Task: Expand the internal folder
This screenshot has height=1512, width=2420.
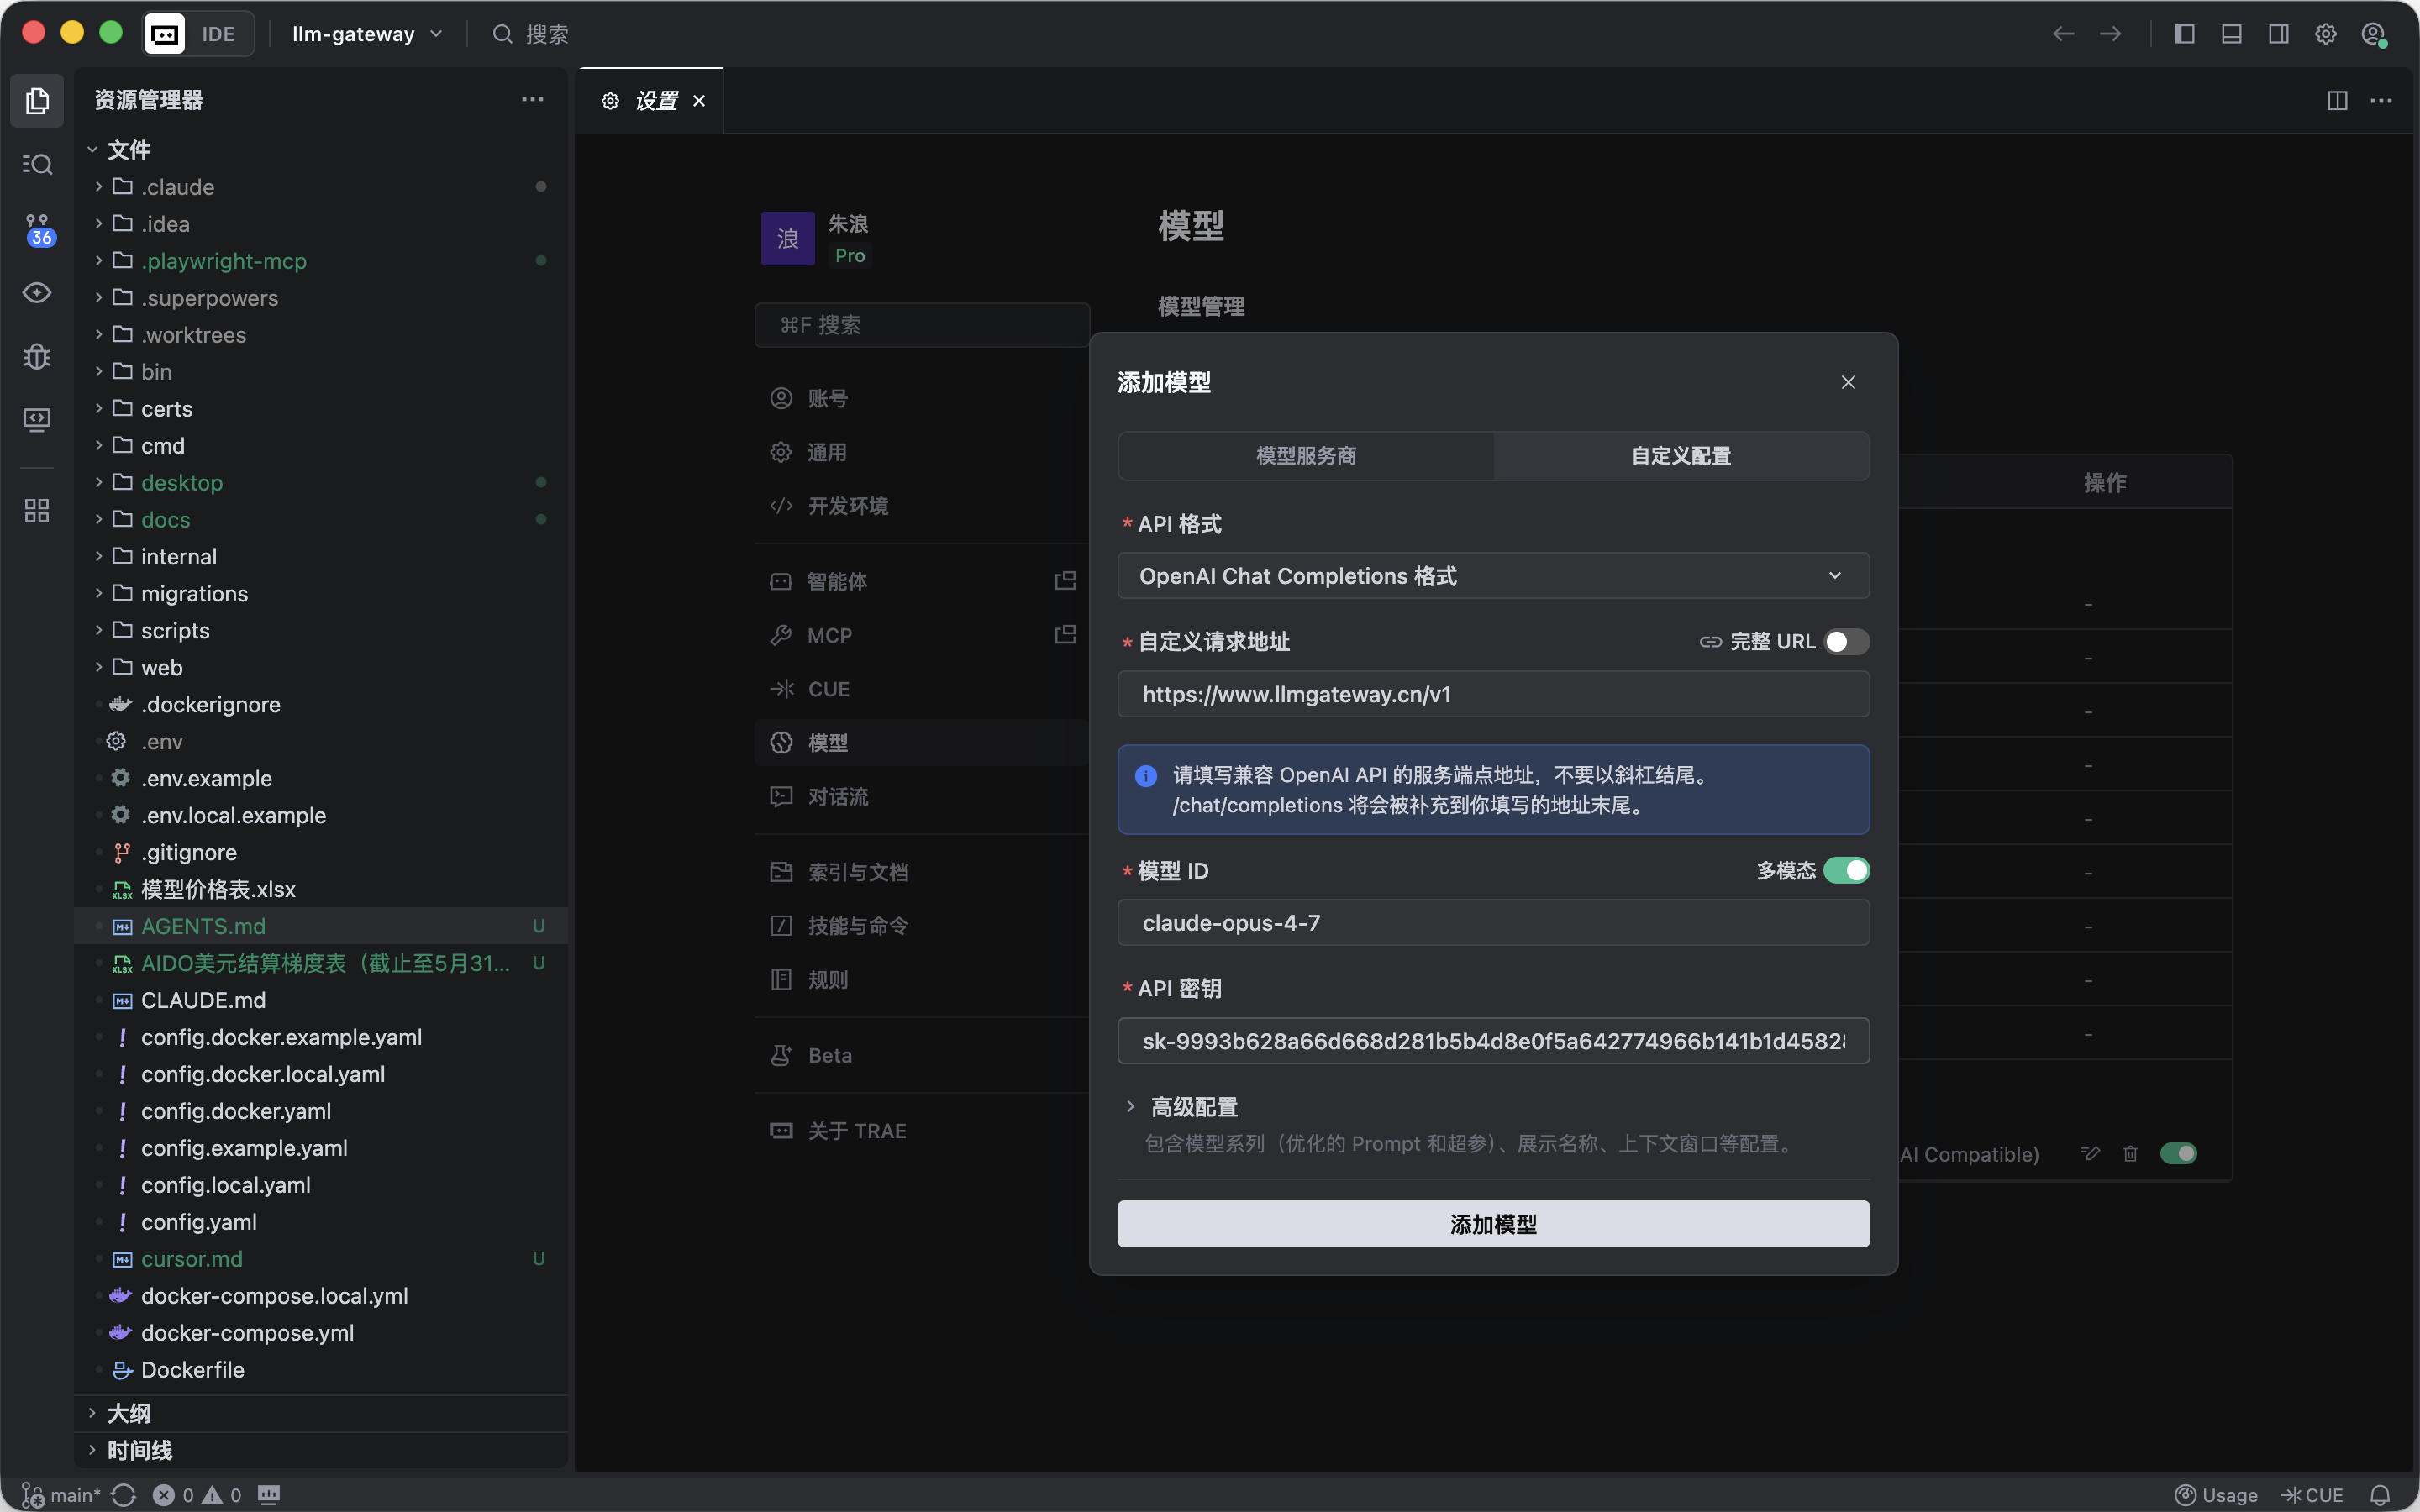Action: (320, 556)
